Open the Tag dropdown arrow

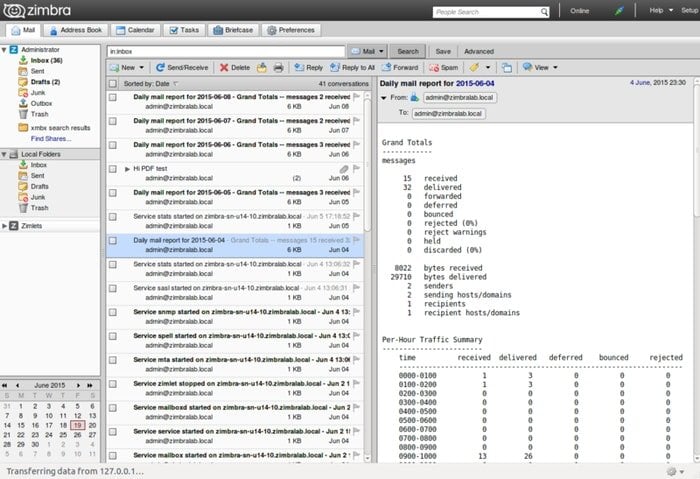pyautogui.click(x=488, y=67)
